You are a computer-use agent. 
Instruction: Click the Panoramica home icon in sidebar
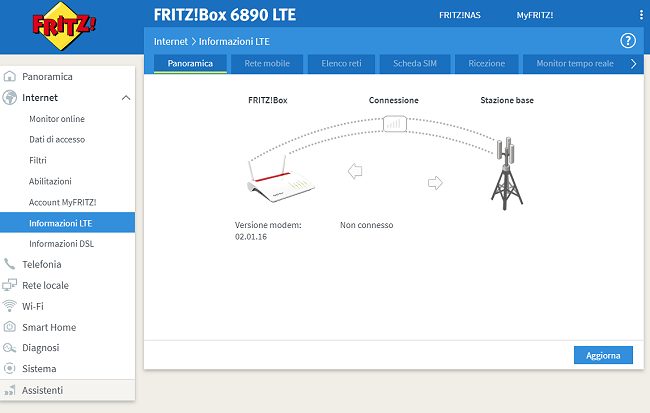tap(10, 76)
